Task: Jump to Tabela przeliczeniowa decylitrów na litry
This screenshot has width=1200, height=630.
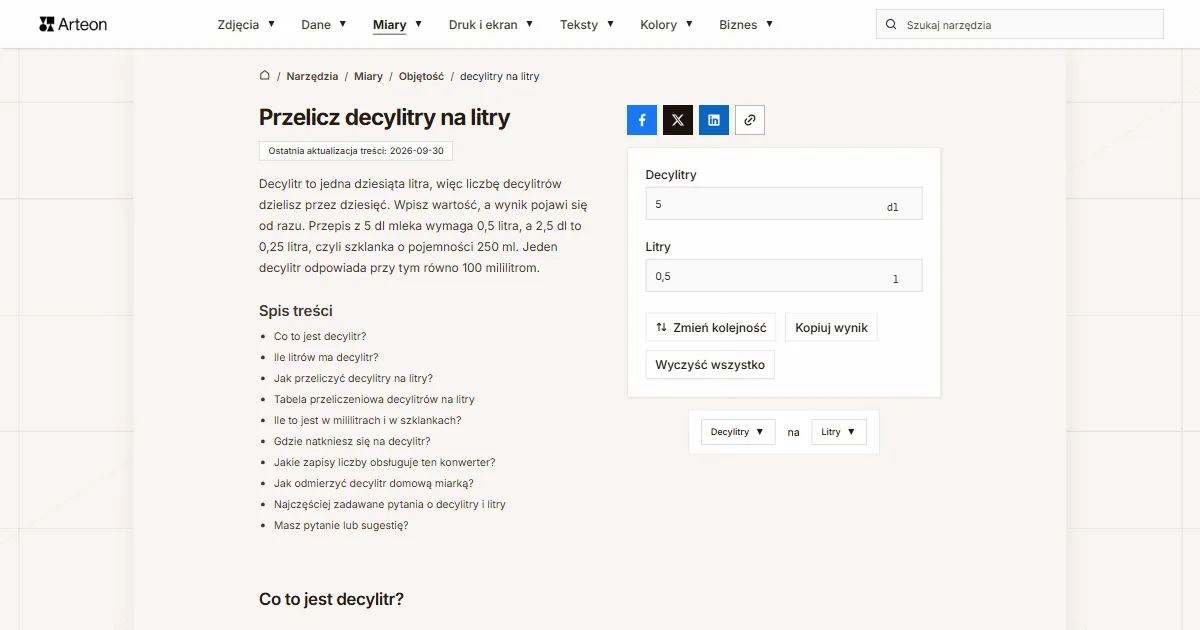Action: point(374,399)
